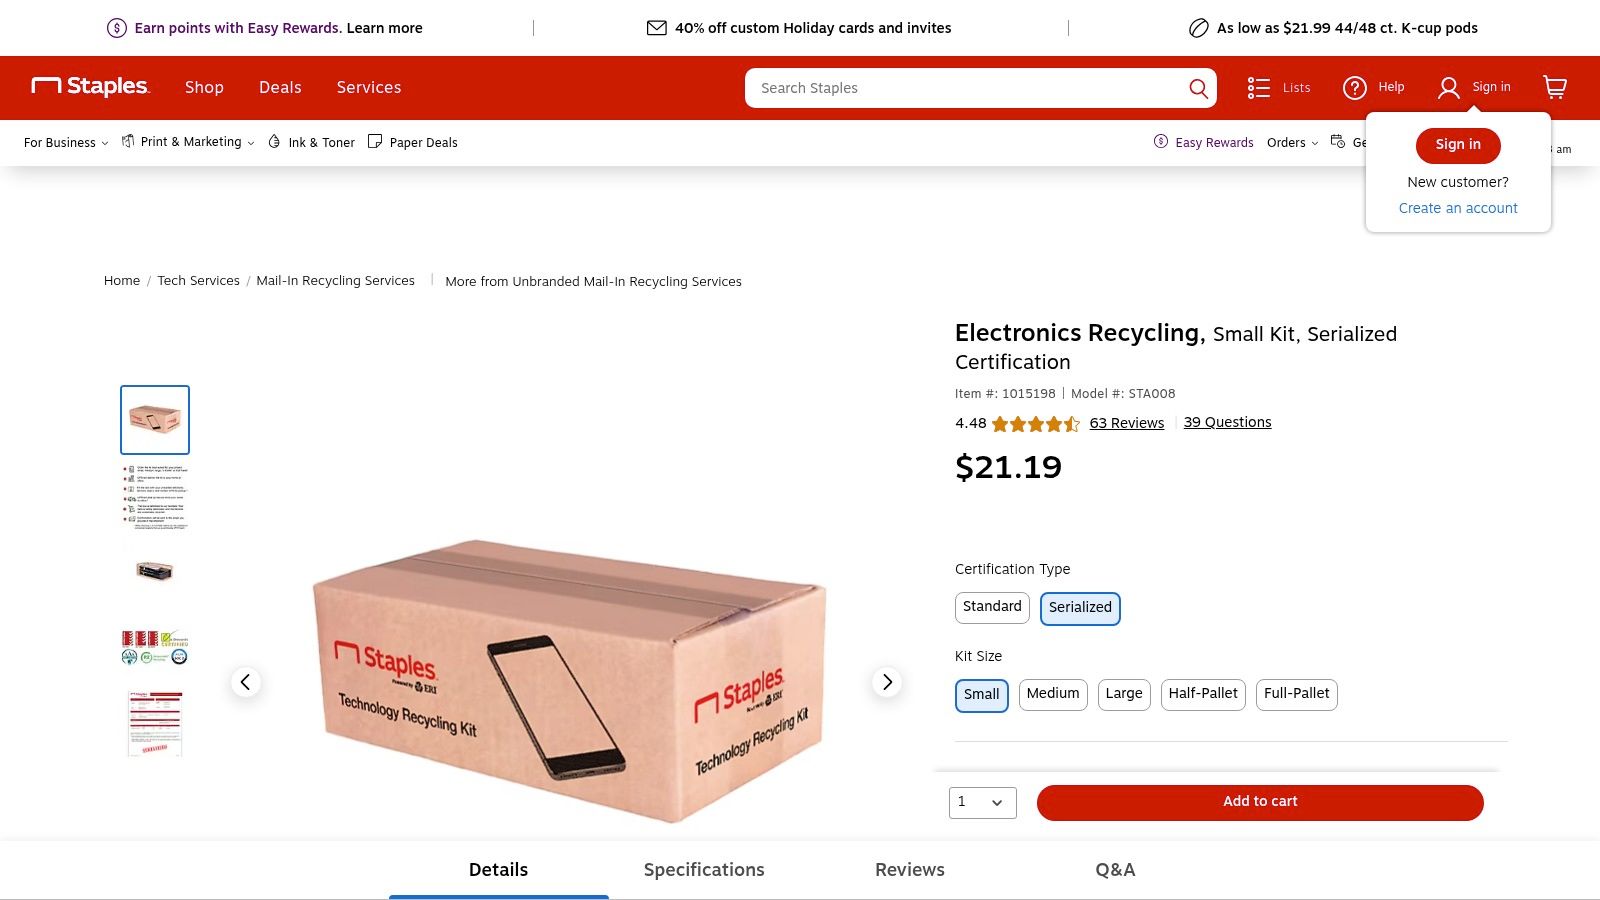Open the quantity dropdown
The width and height of the screenshot is (1600, 900).
982,802
